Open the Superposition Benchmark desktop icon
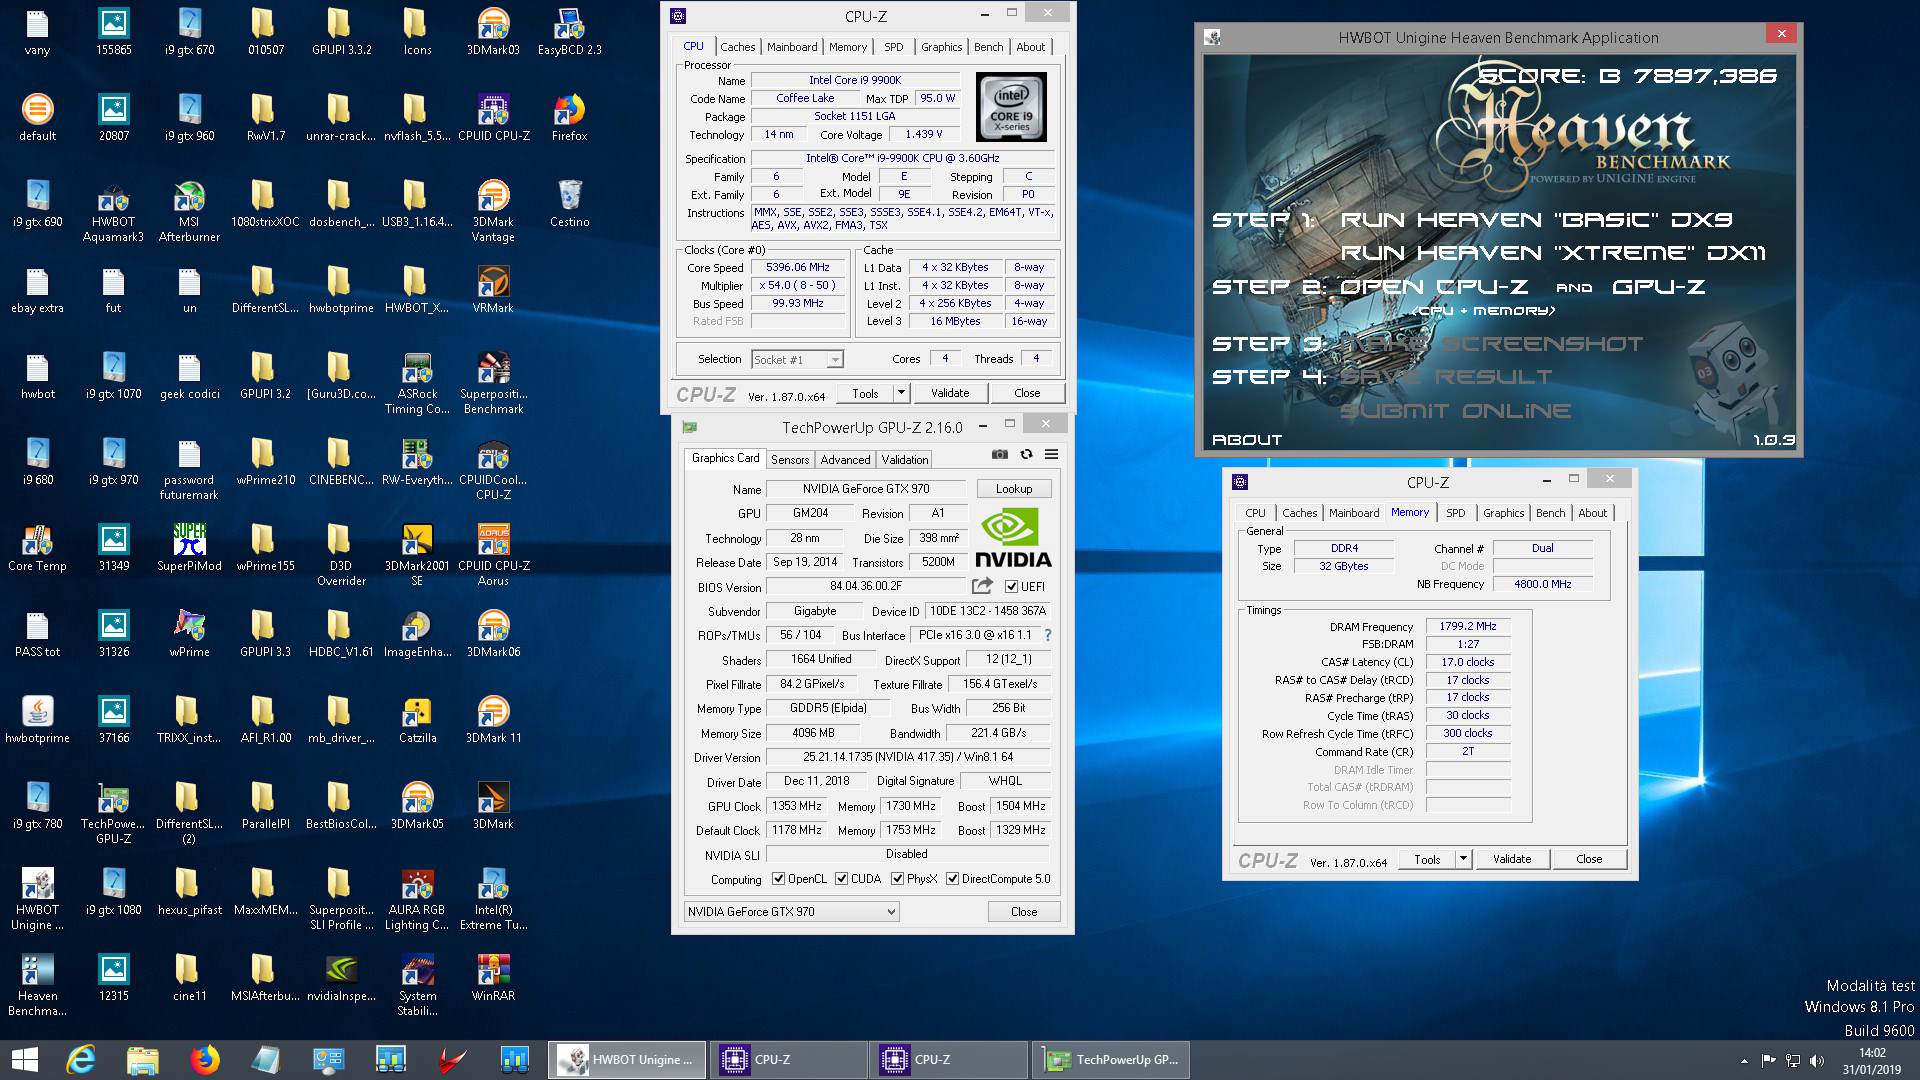Image resolution: width=1920 pixels, height=1080 pixels. coord(493,383)
